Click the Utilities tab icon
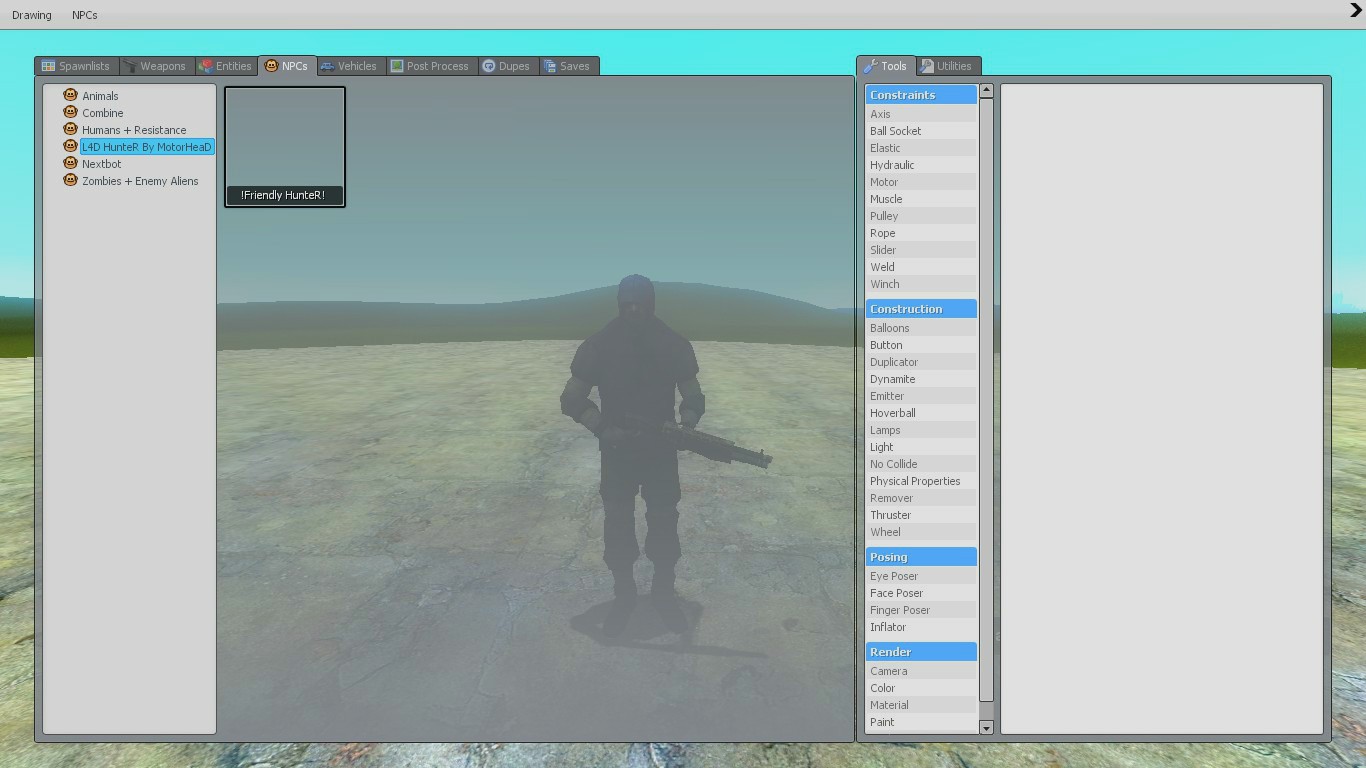1366x768 pixels. 926,65
